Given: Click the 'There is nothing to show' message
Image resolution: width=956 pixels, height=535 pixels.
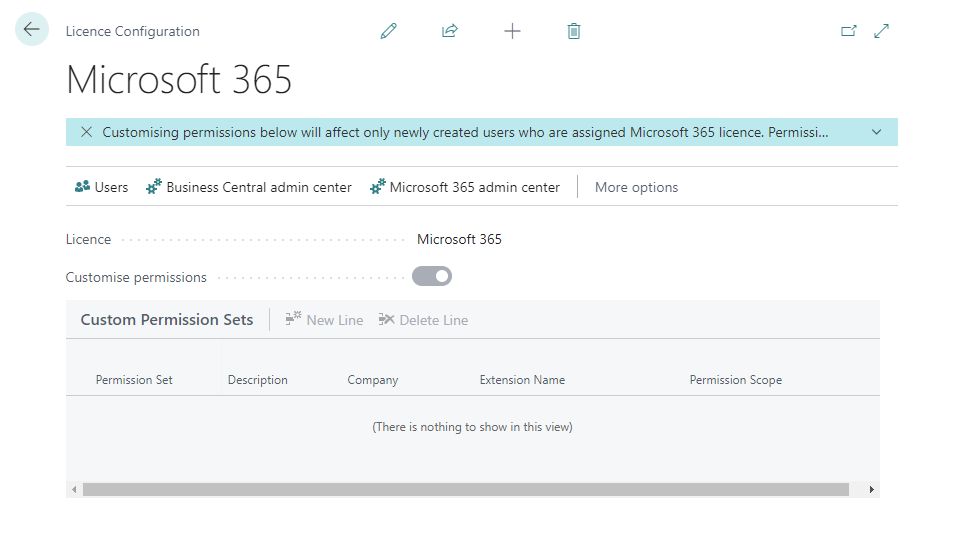Looking at the screenshot, I should tap(473, 427).
